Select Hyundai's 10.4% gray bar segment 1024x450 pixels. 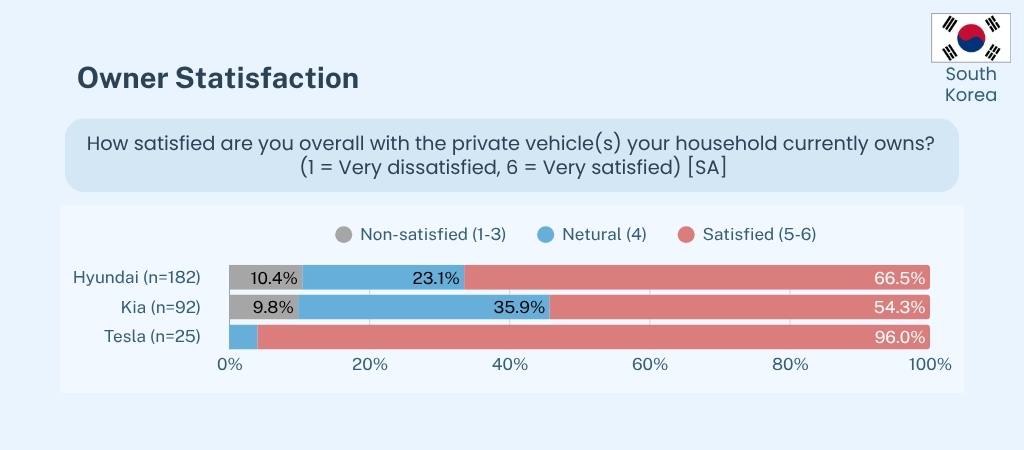[266, 277]
